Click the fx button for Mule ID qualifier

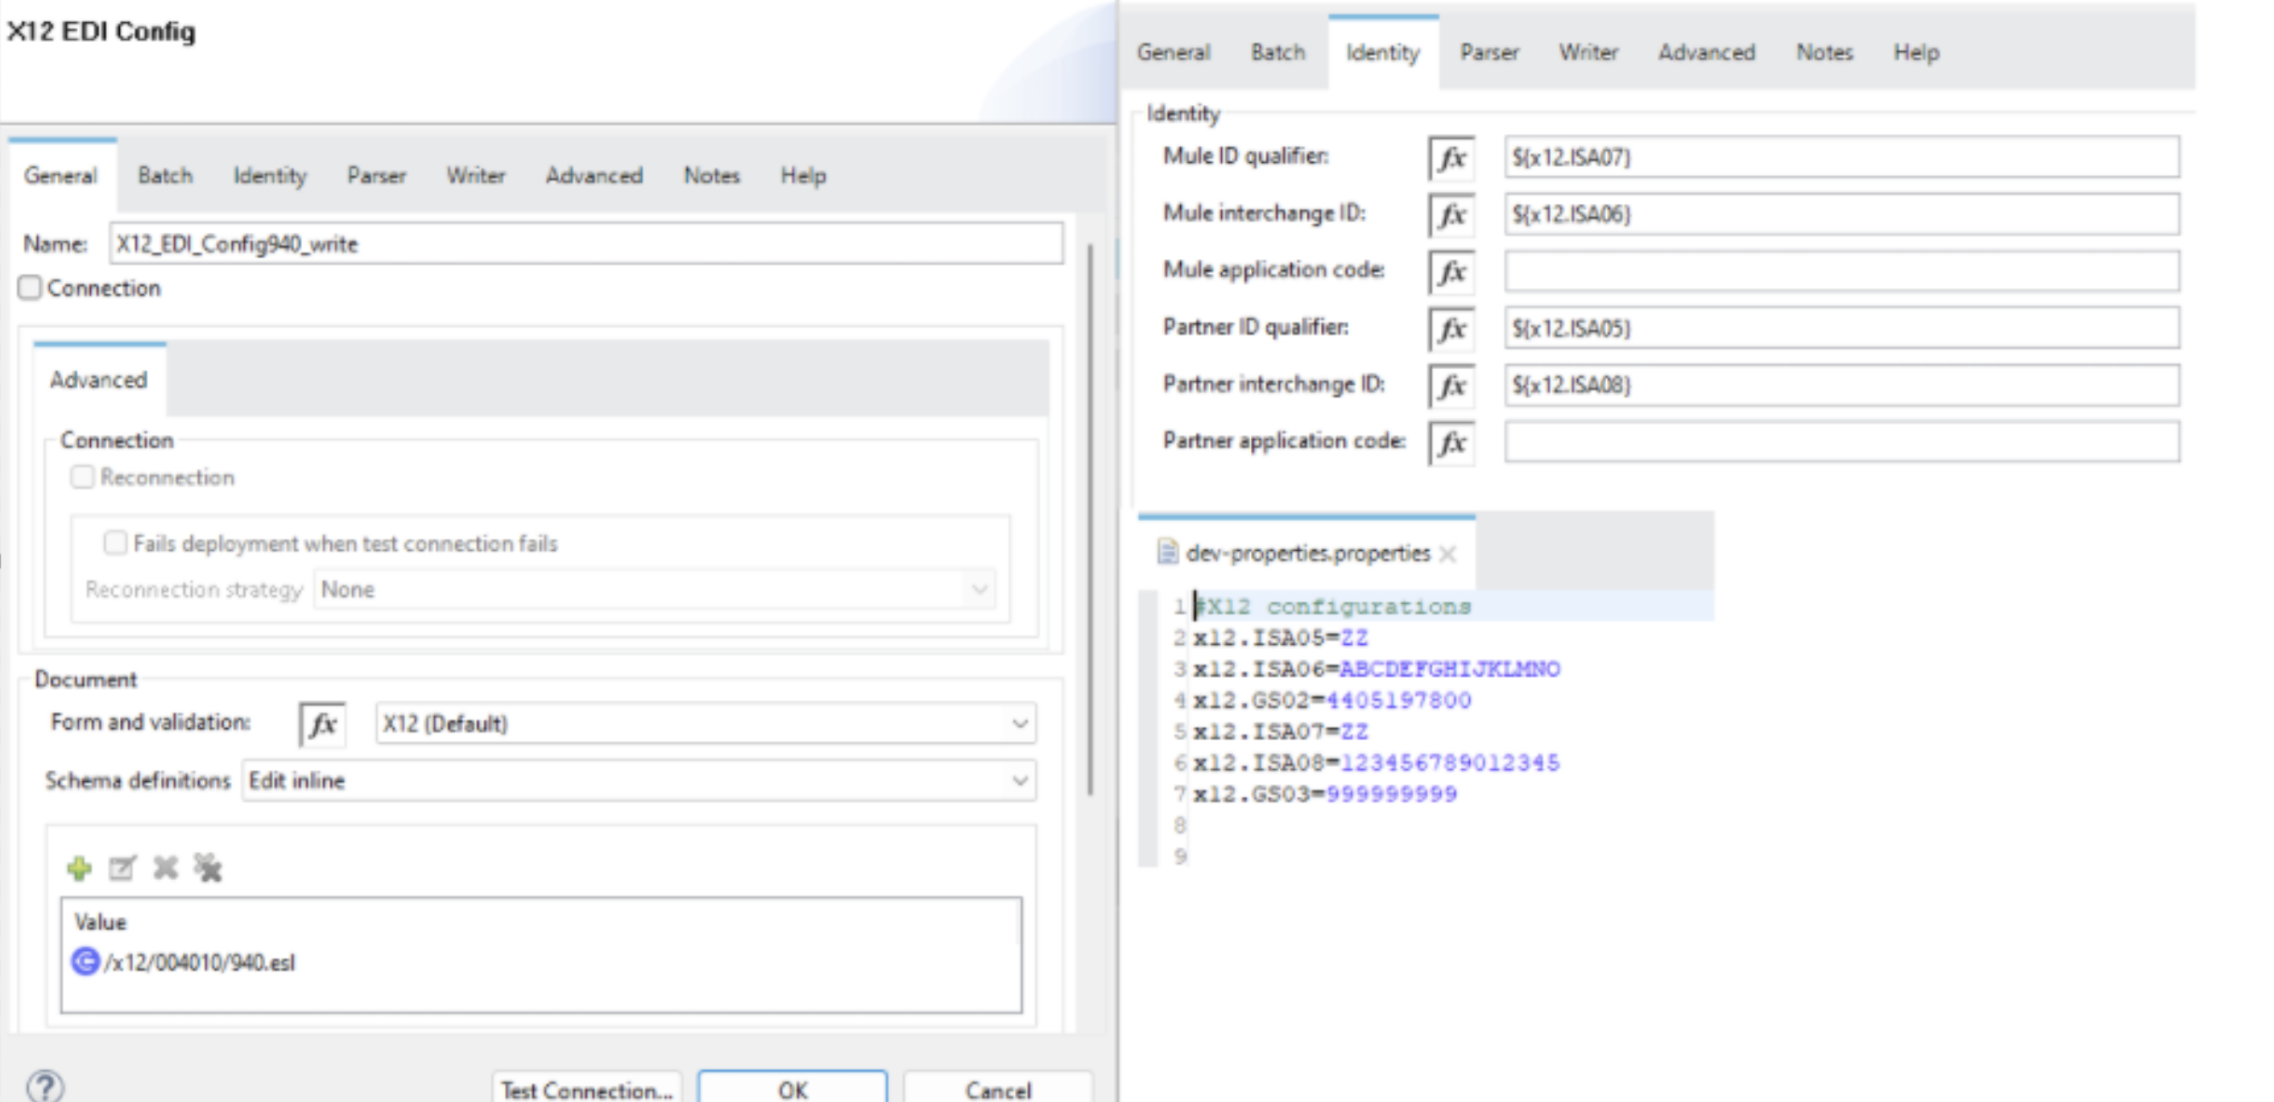point(1451,158)
